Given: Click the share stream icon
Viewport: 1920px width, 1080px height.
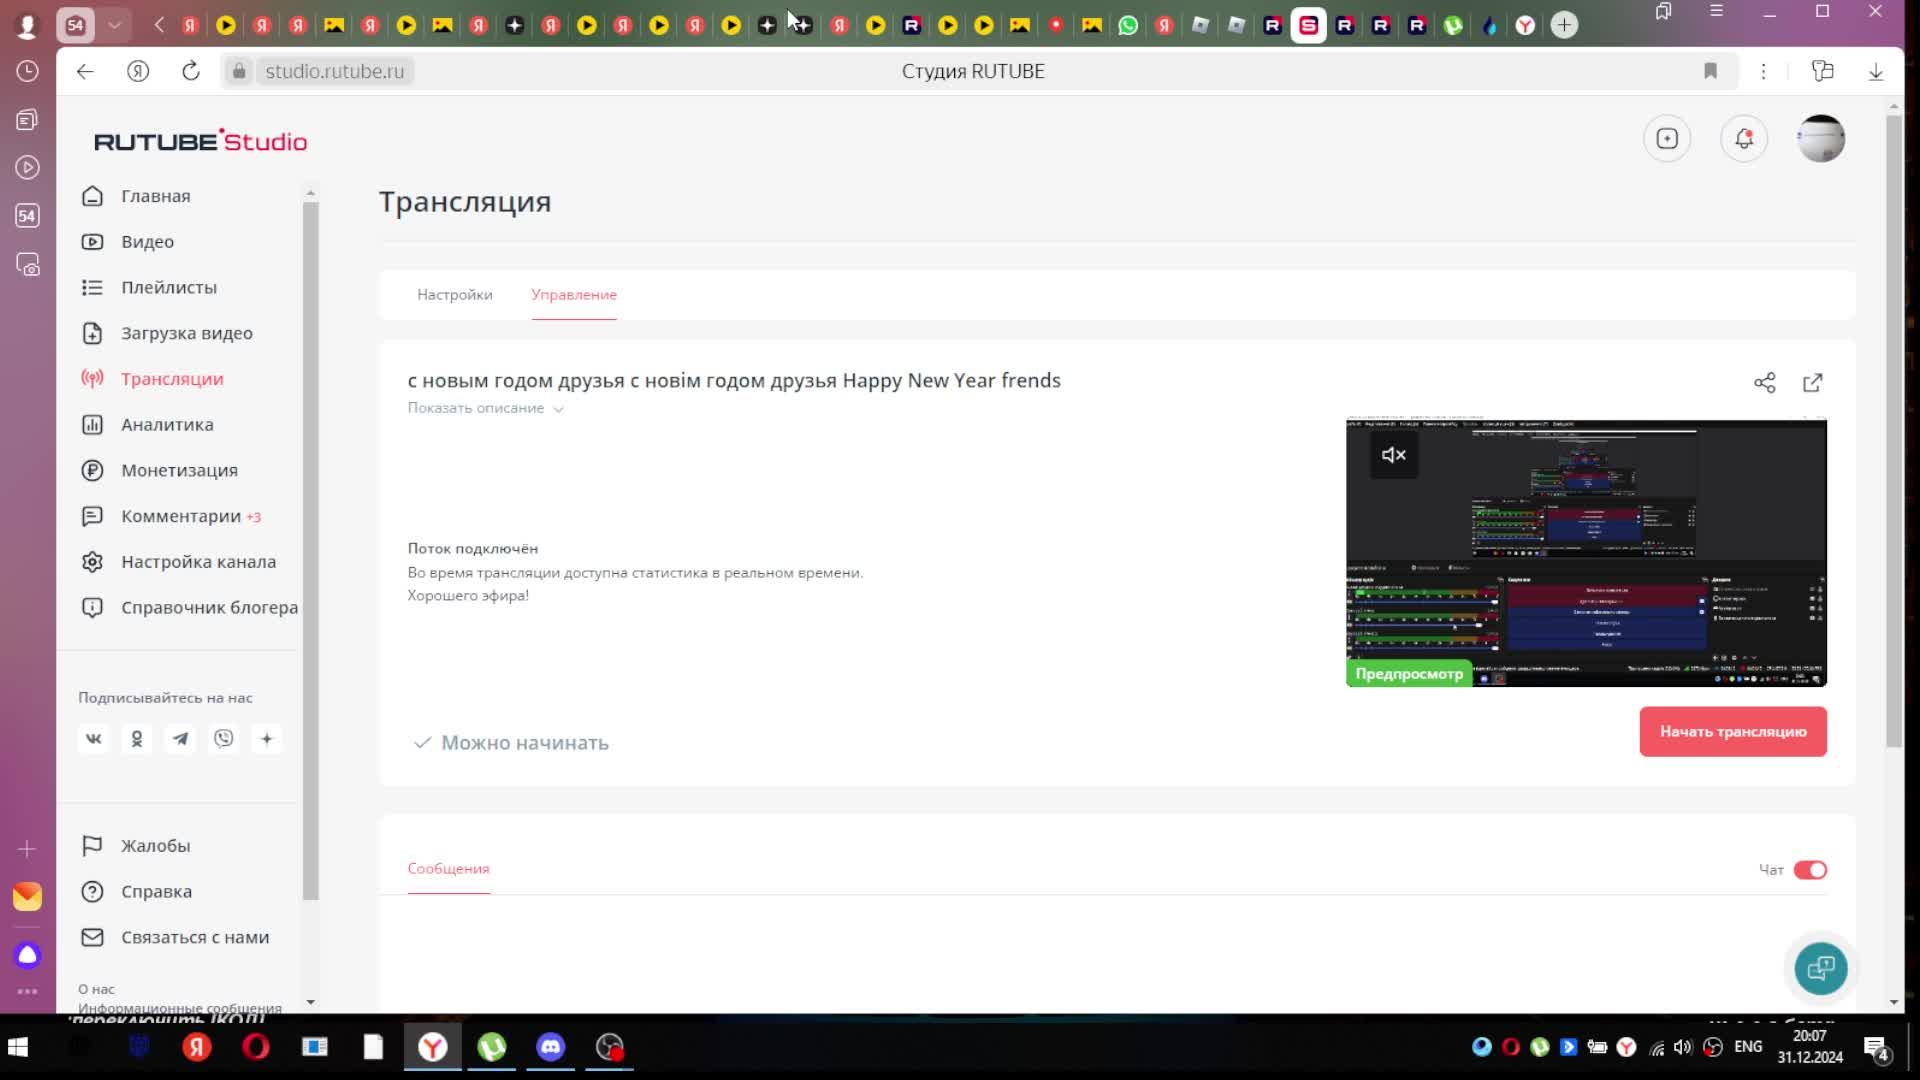Looking at the screenshot, I should point(1765,383).
